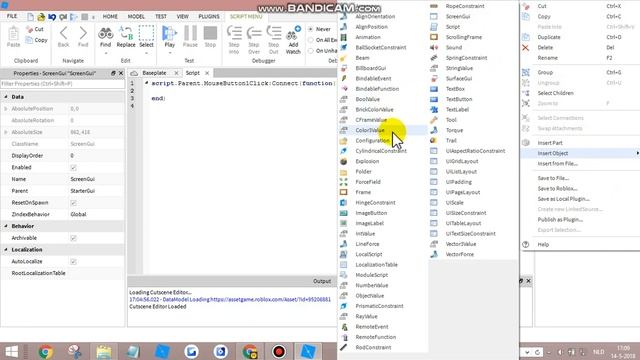The image size is (640, 360).
Task: Collapse the Localization properties section
Action: [x=6, y=250]
